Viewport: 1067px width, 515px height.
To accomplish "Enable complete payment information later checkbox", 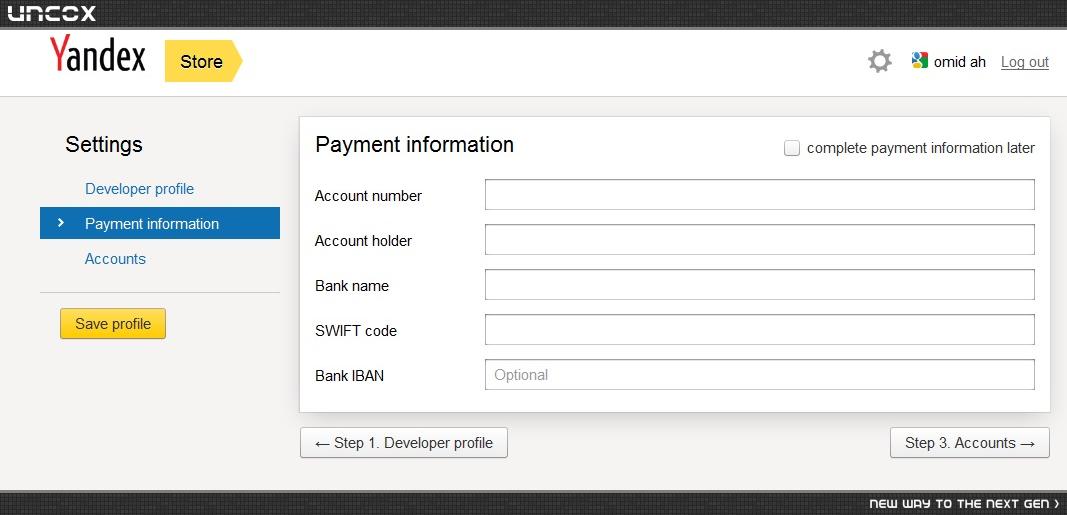I will point(791,148).
